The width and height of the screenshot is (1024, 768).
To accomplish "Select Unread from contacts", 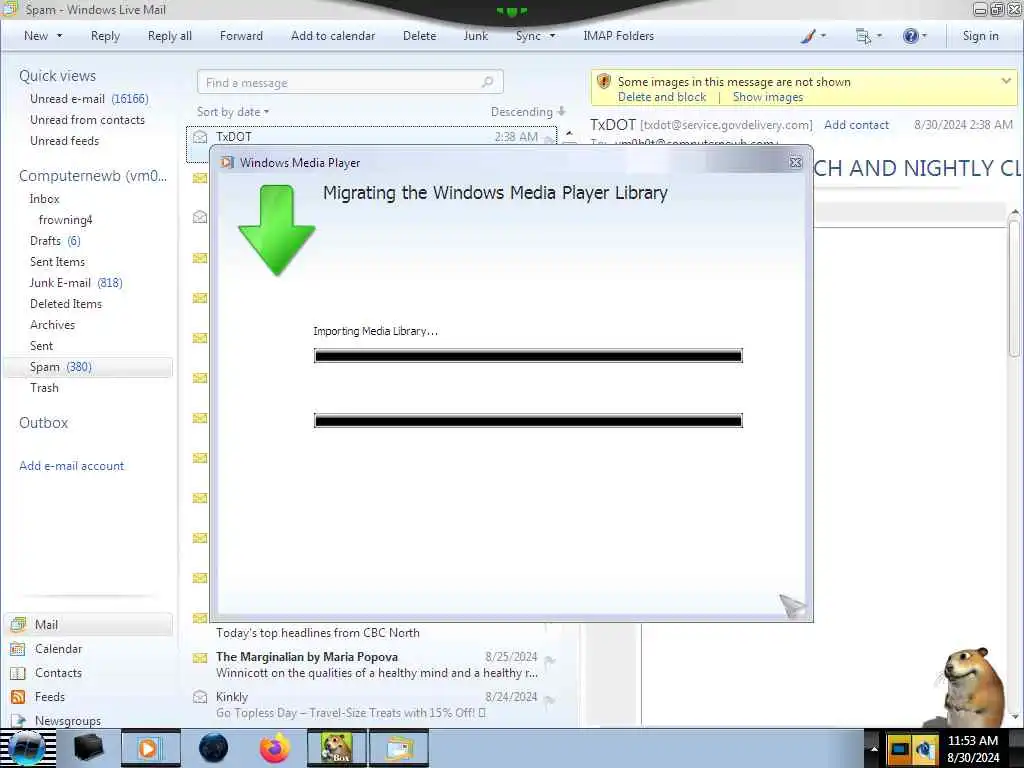I will coord(88,120).
